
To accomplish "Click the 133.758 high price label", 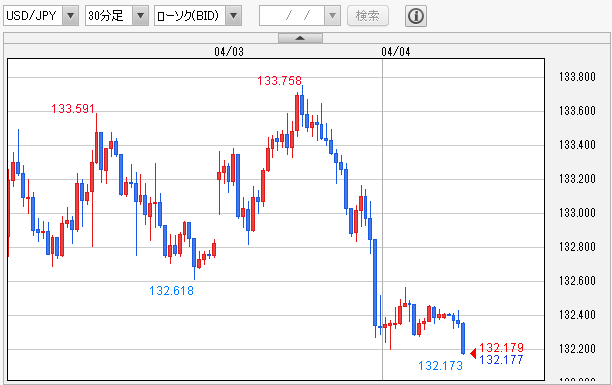I will tap(279, 81).
